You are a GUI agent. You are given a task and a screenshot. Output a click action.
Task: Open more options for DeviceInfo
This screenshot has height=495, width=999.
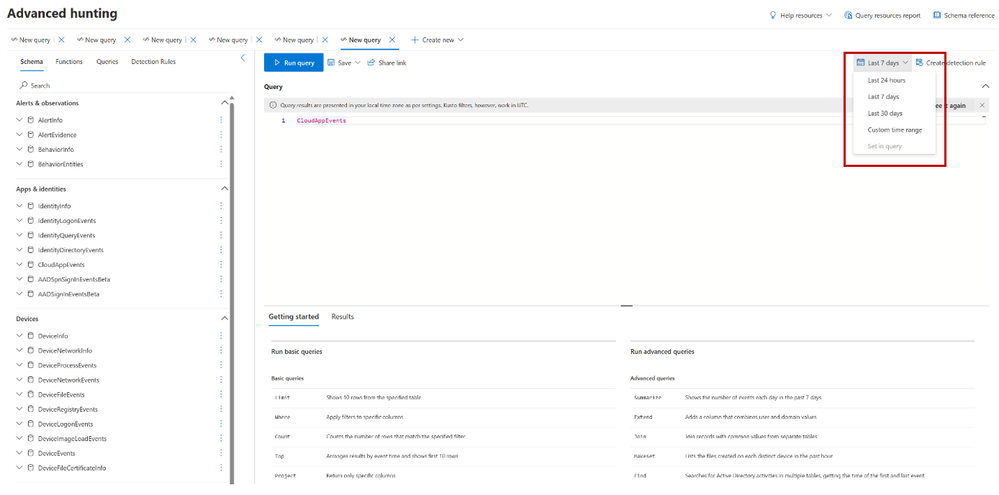pyautogui.click(x=221, y=336)
